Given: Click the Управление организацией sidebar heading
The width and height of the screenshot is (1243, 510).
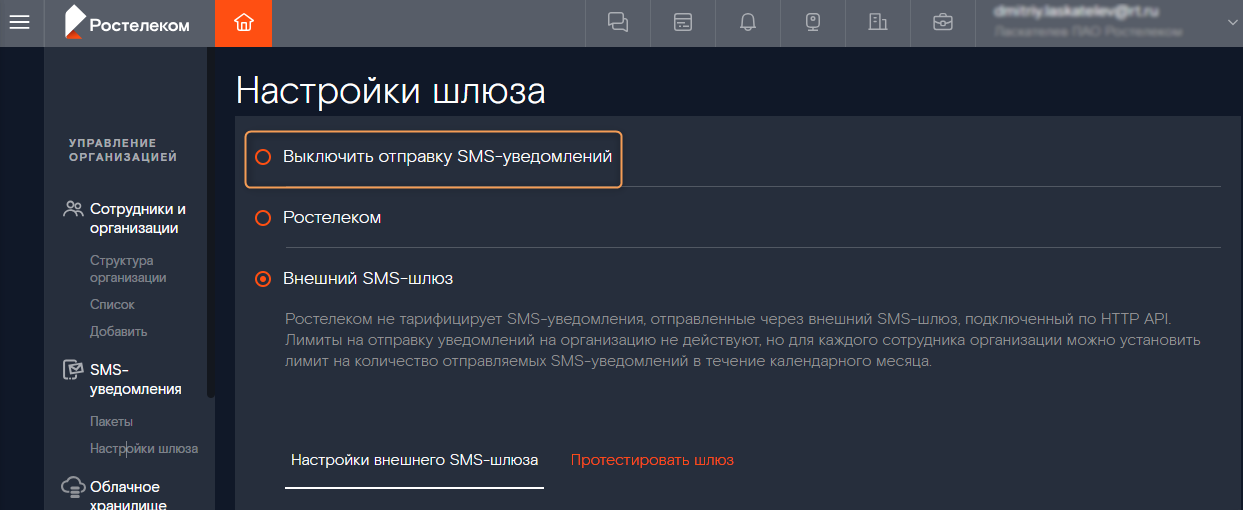Looking at the screenshot, I should tap(123, 150).
